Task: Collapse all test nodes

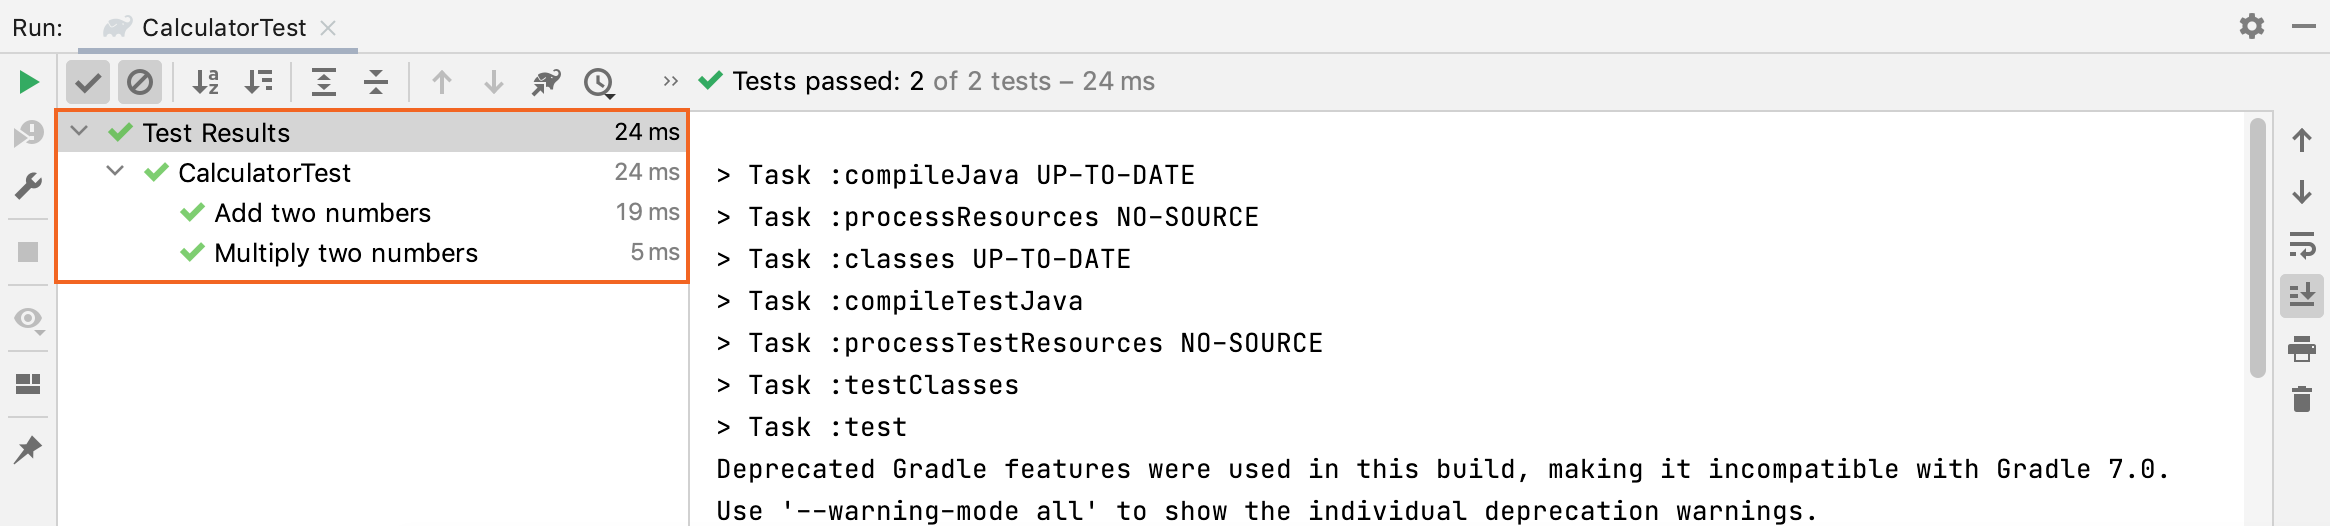Action: coord(376,82)
